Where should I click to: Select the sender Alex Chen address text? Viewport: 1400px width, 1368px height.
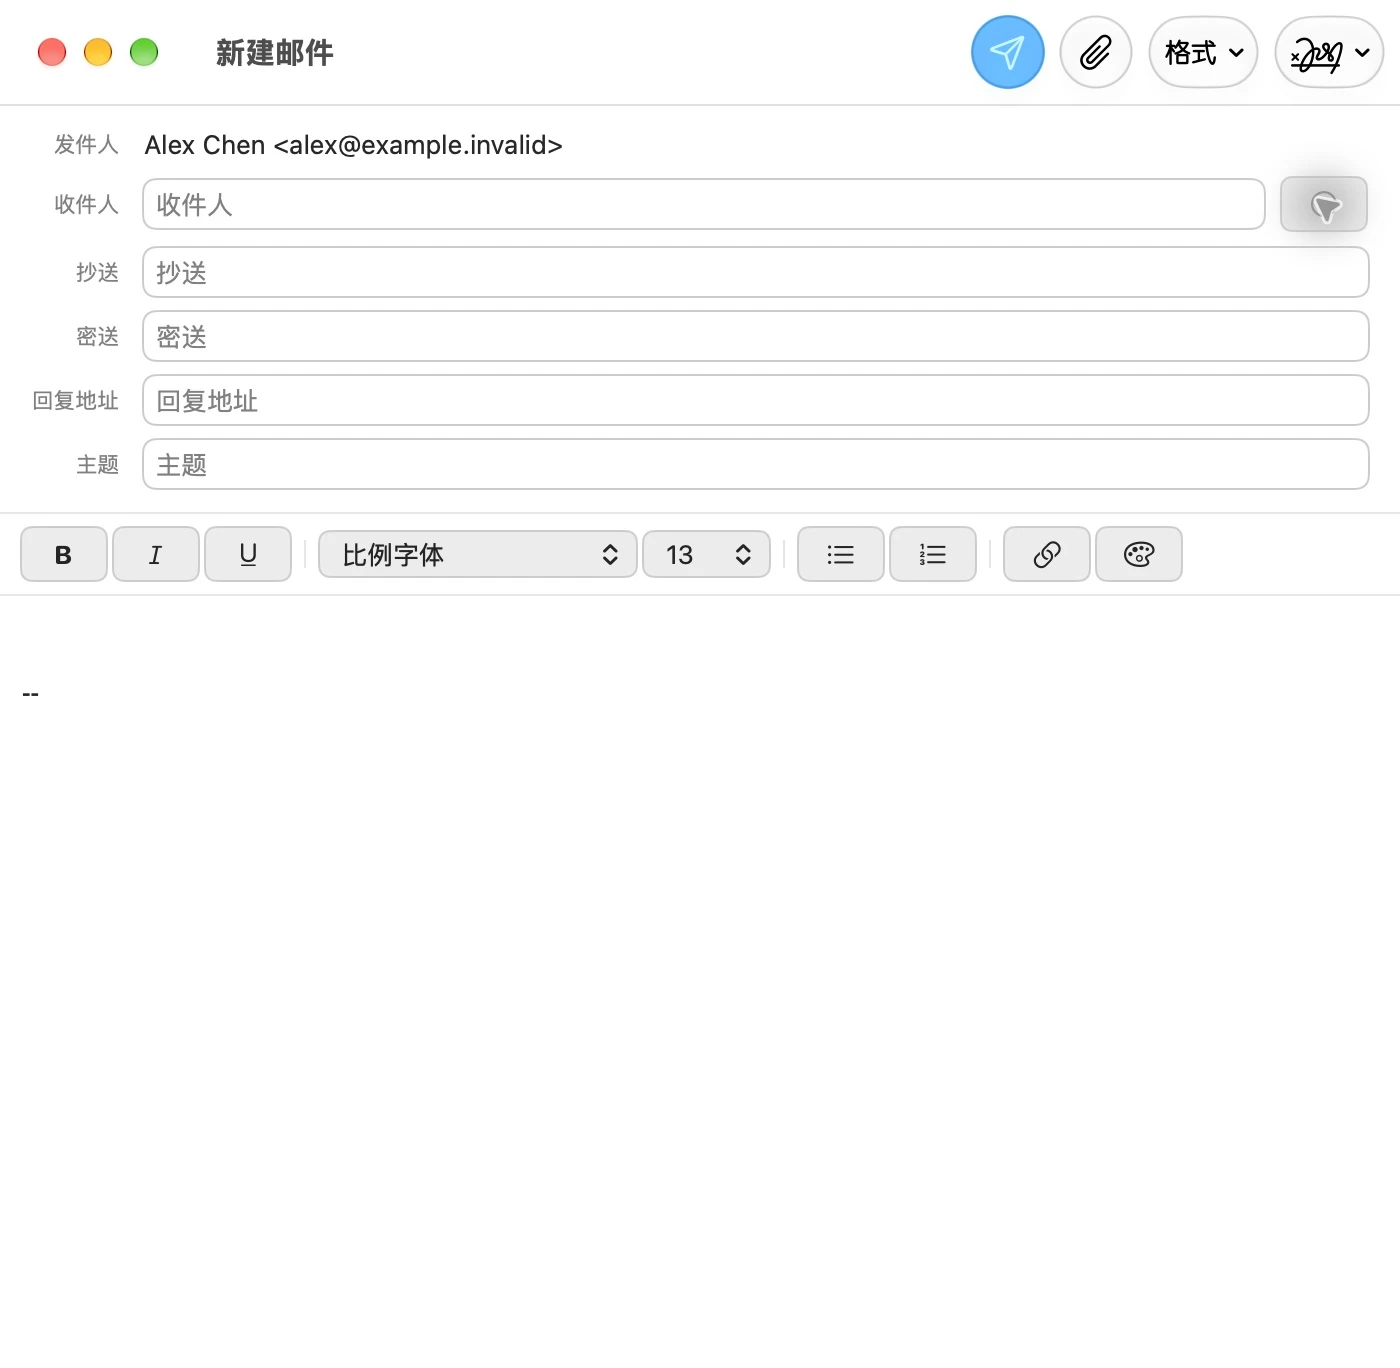tap(354, 145)
